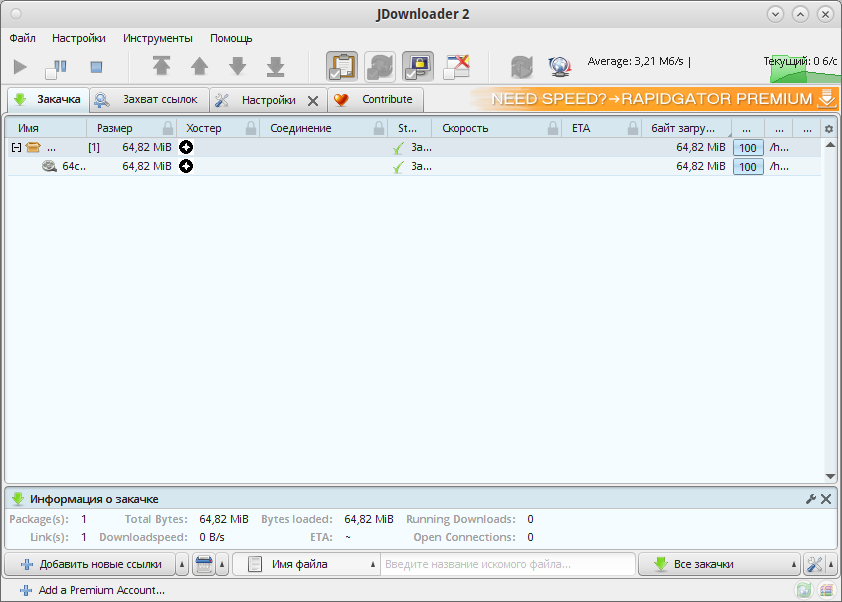The height and width of the screenshot is (602, 842).
Task: Click the speed graph in toolbar
Action: [x=804, y=68]
